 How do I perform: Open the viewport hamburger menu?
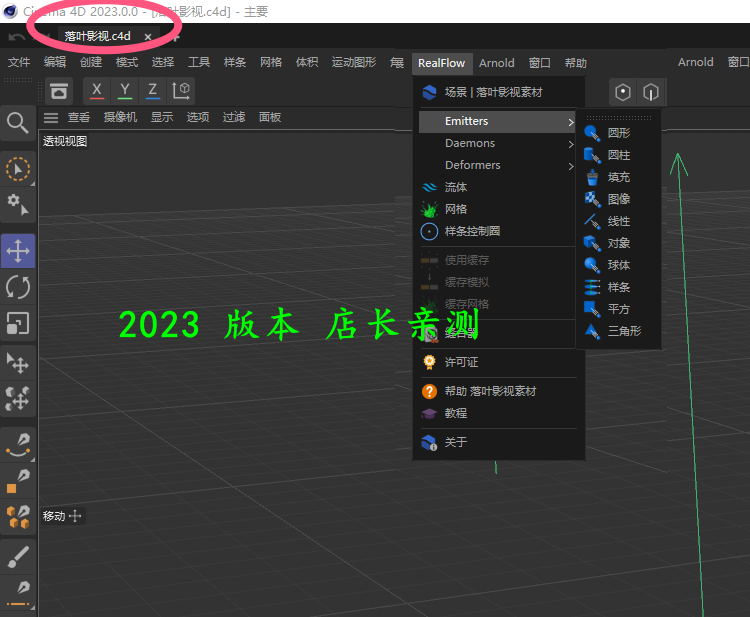(51, 117)
